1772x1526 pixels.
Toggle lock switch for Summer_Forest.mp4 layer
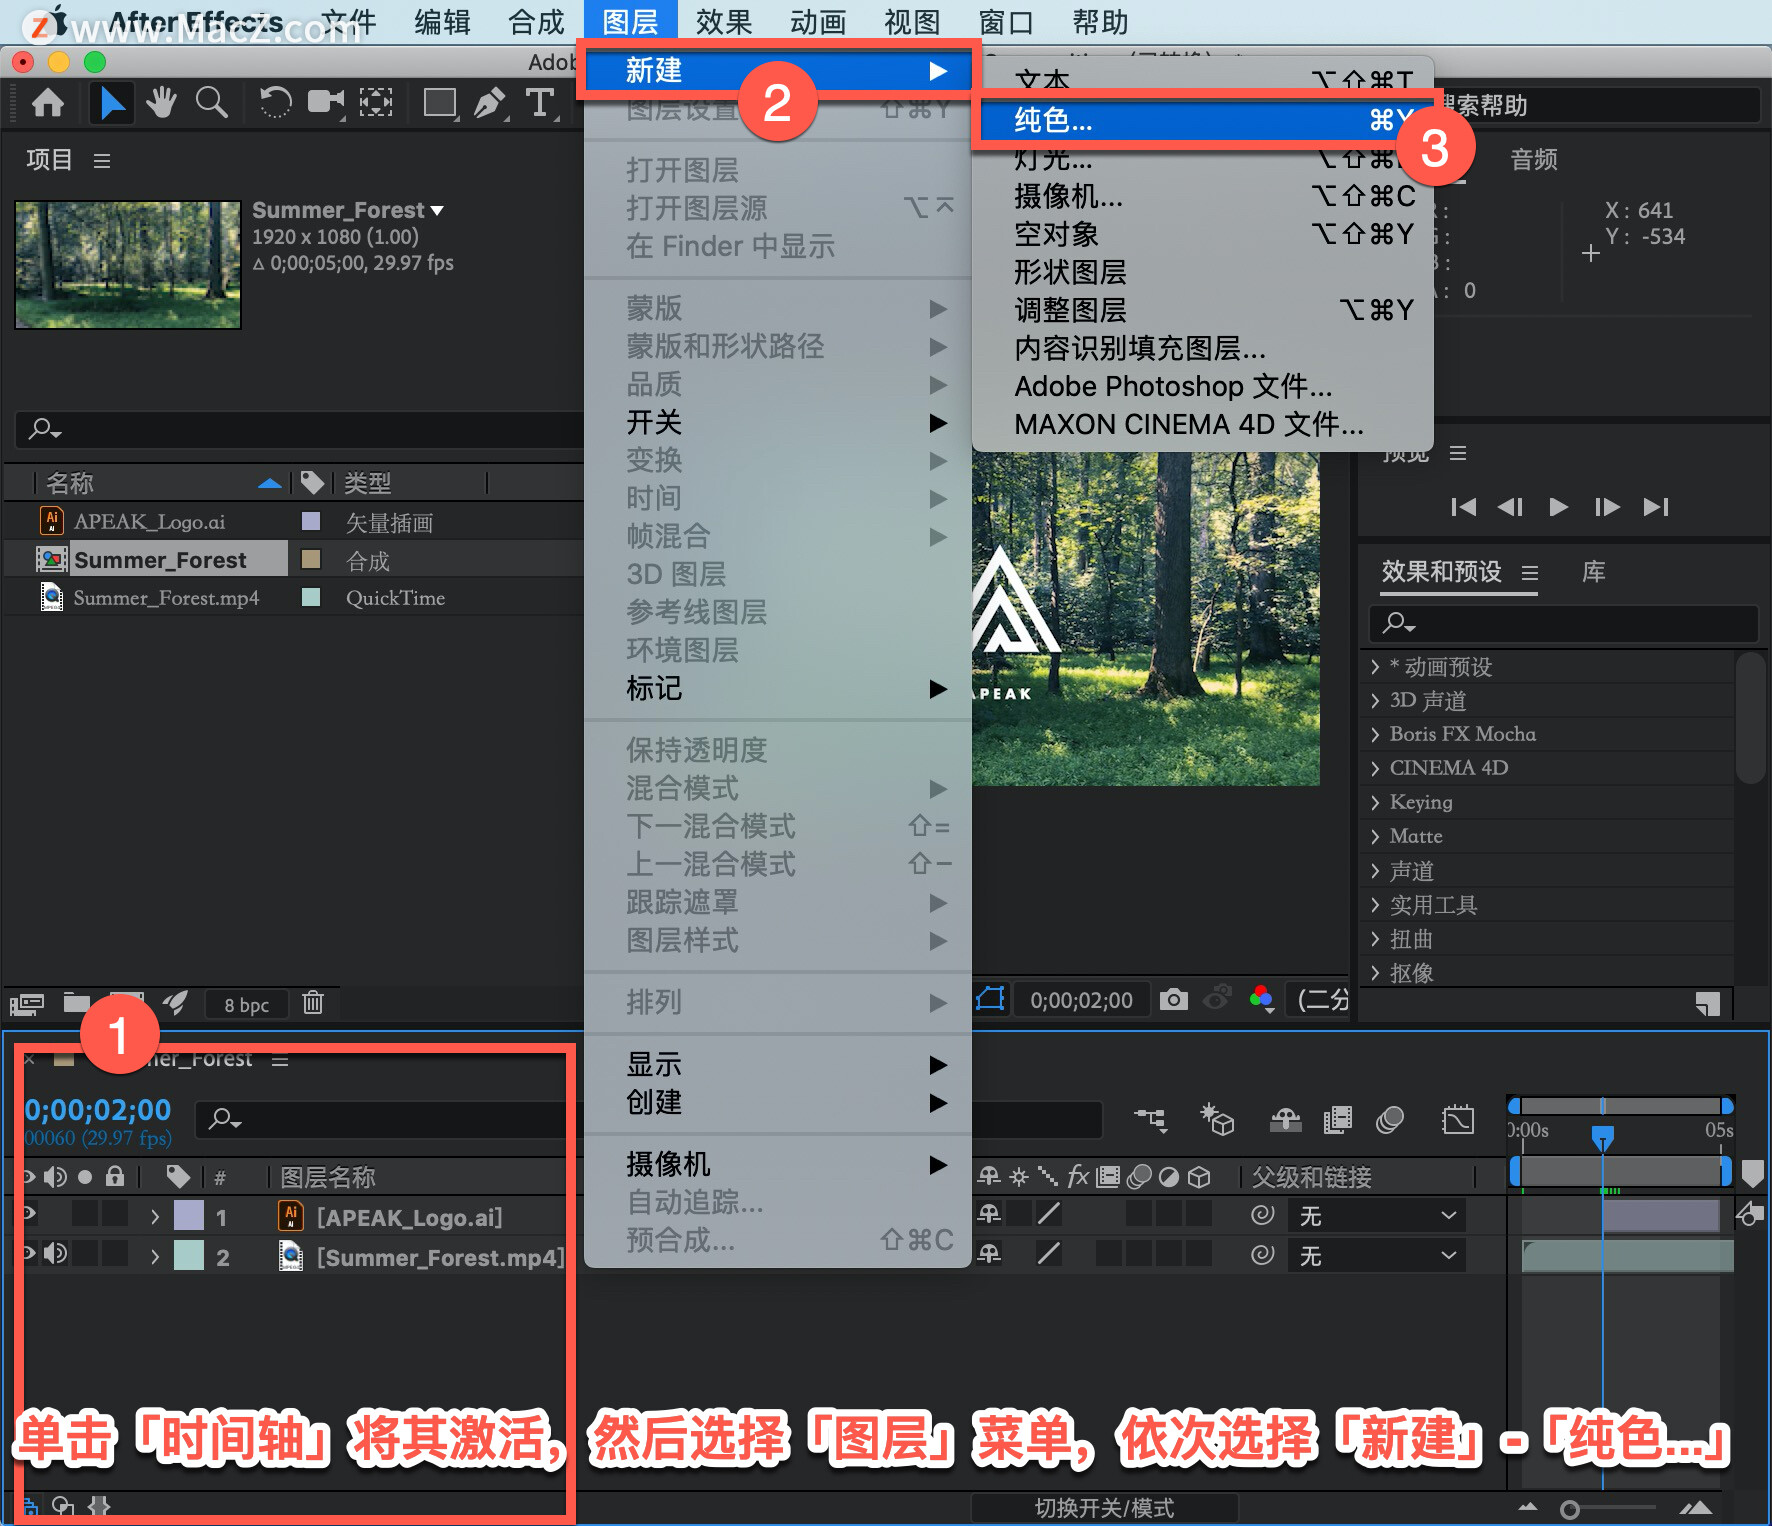tap(115, 1254)
